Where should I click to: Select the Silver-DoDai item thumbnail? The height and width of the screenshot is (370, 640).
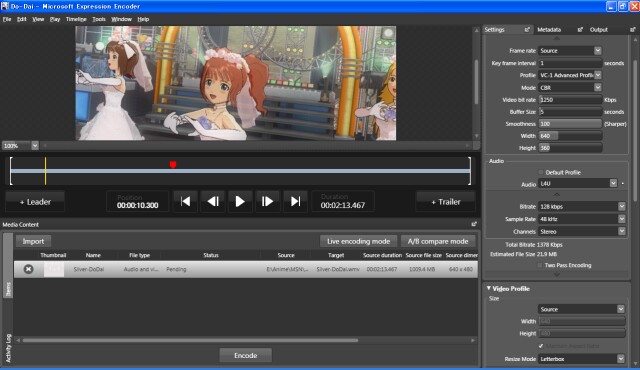[x=54, y=269]
